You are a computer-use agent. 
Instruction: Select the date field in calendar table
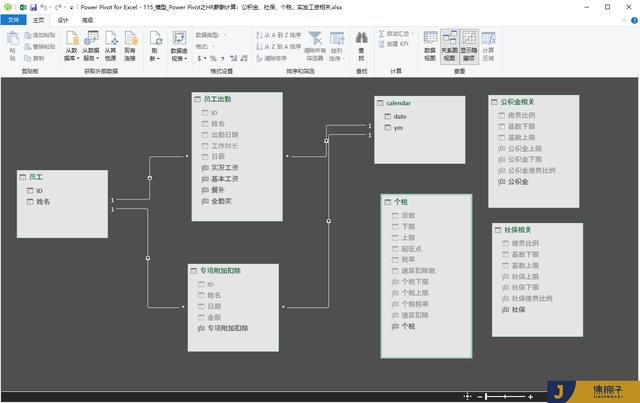[x=400, y=116]
